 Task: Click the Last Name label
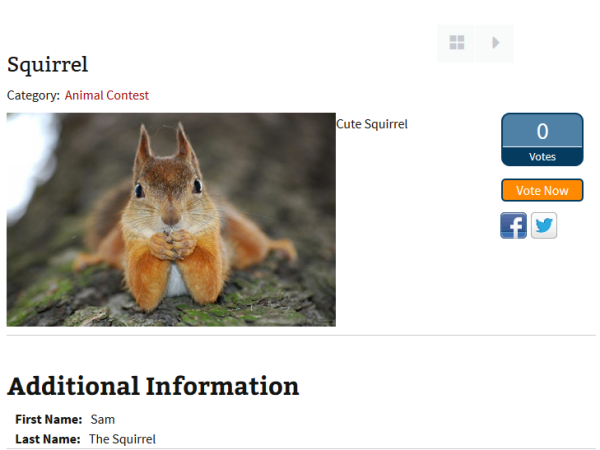[48, 439]
